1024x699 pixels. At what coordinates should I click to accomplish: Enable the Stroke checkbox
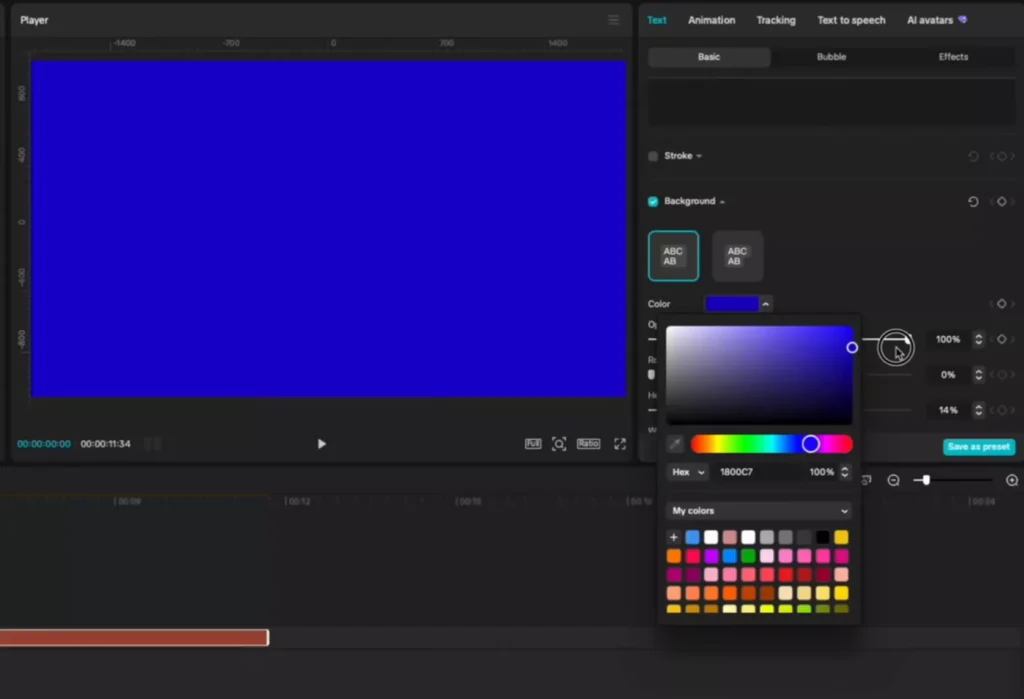coord(653,156)
